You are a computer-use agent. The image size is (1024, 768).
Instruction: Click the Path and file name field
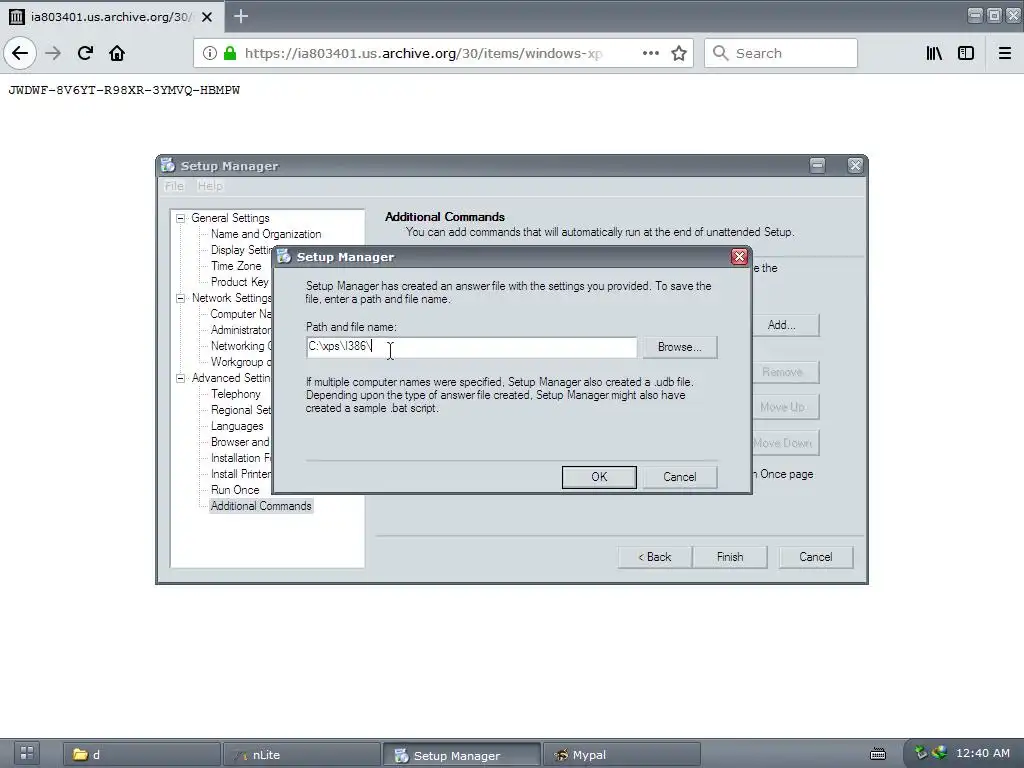click(x=471, y=347)
